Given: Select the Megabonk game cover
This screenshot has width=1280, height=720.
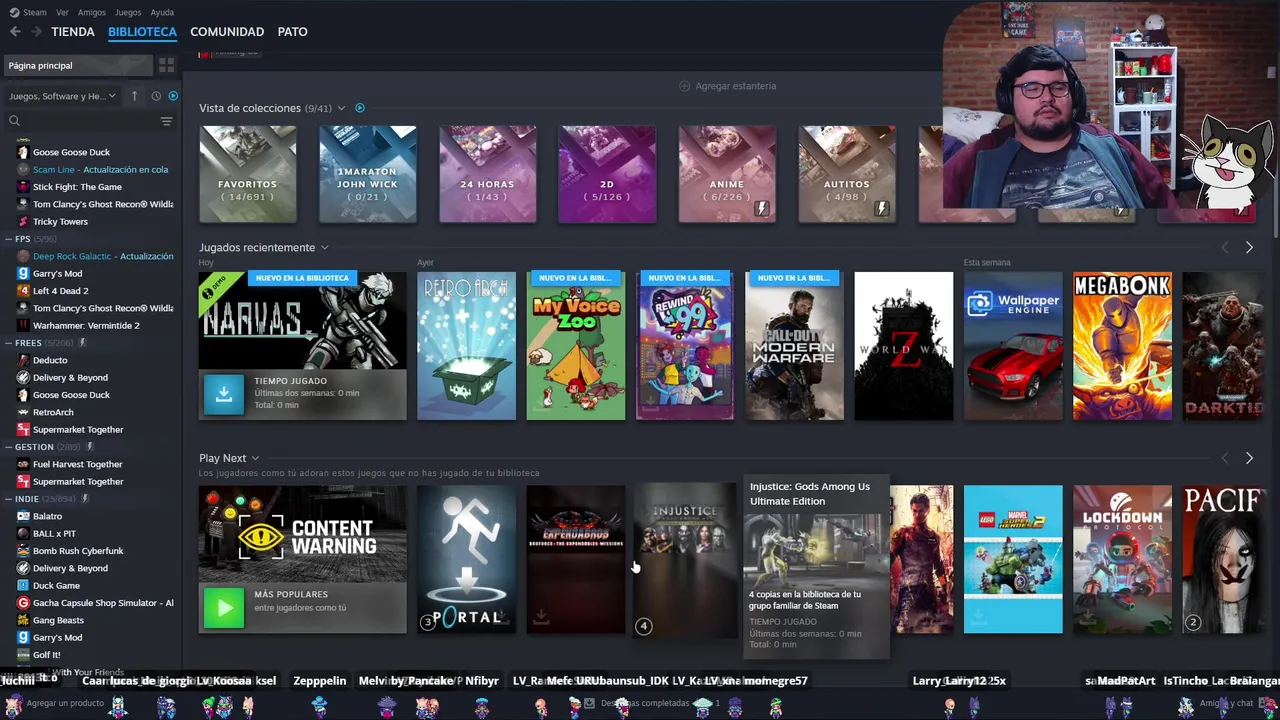Looking at the screenshot, I should [x=1122, y=346].
